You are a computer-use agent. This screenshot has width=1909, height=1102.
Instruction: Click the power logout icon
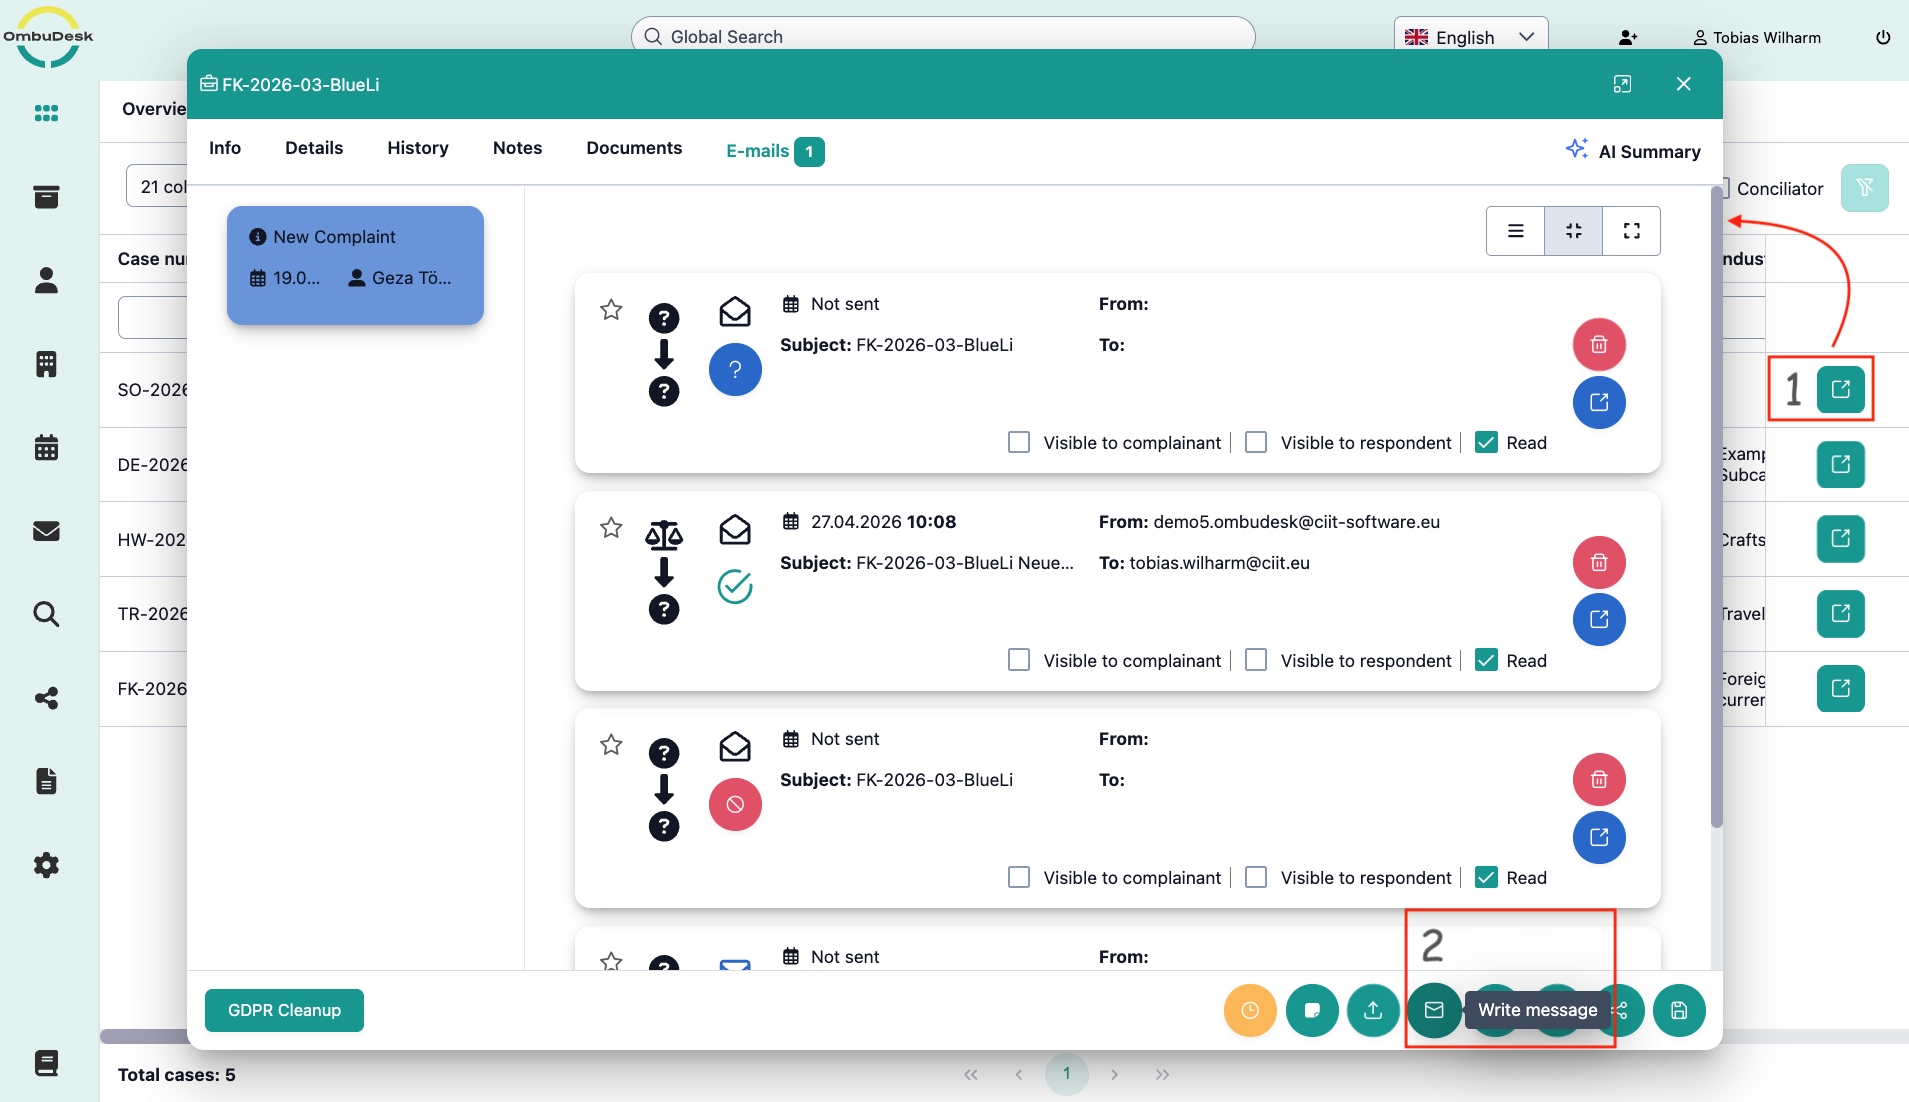(x=1883, y=37)
